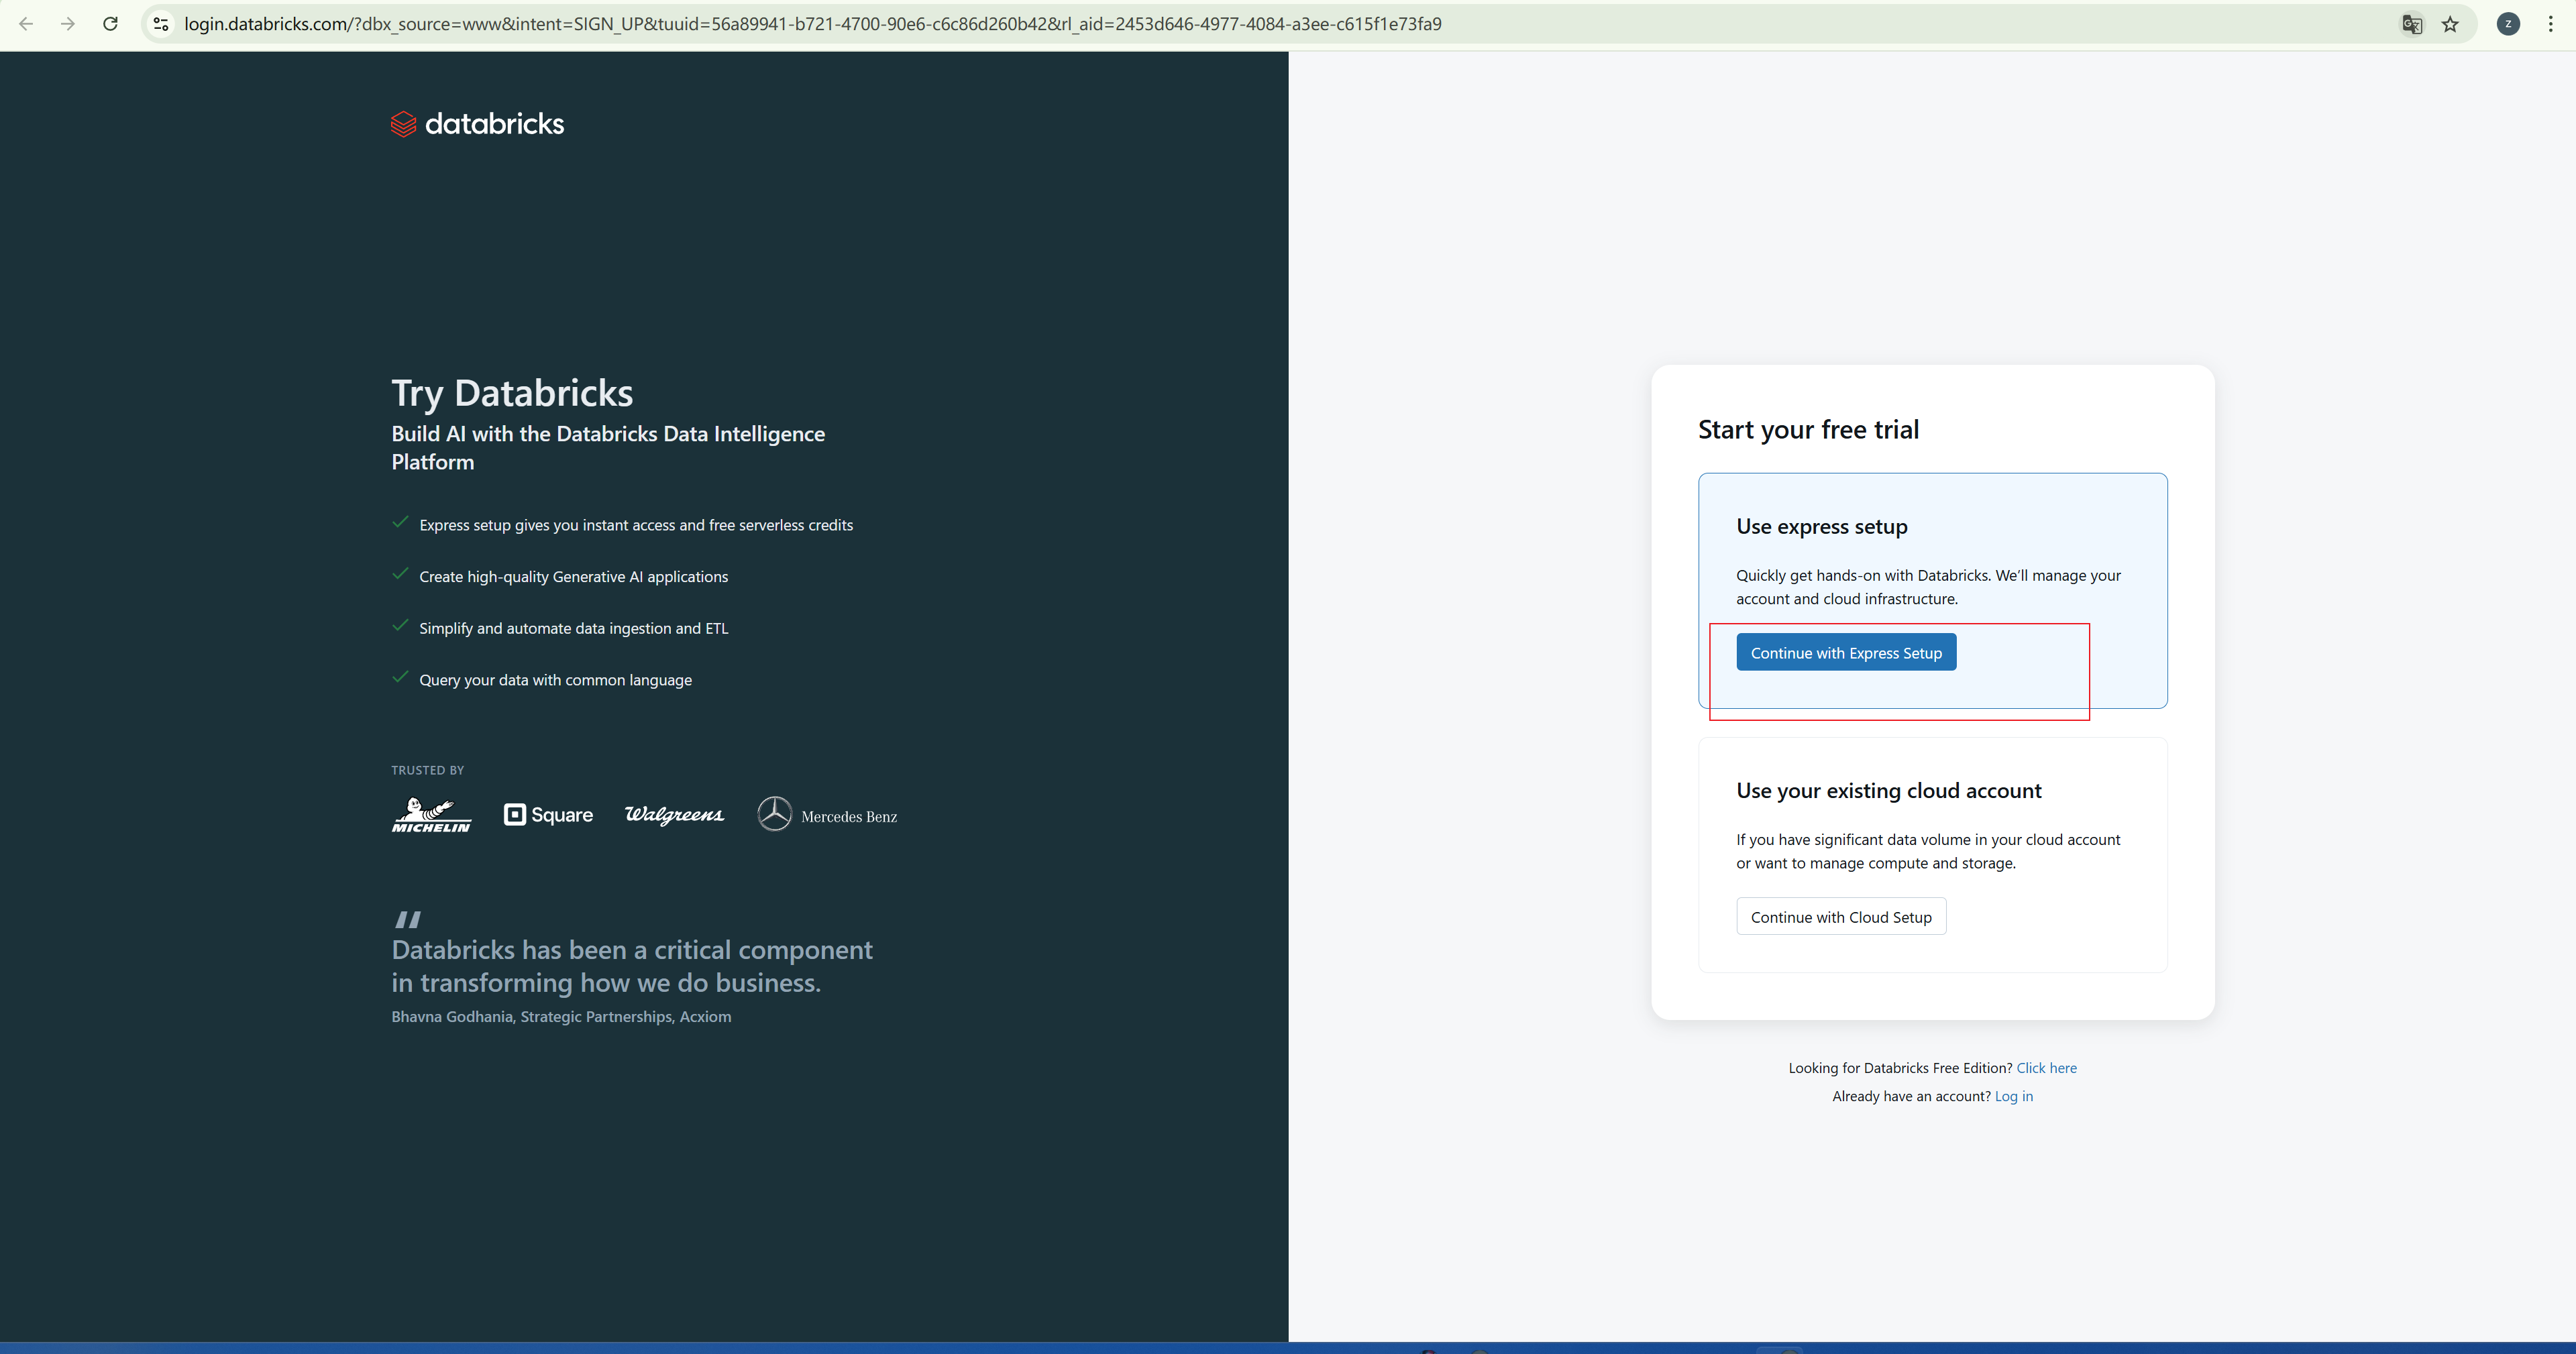Click 'Use your existing cloud account' title
The height and width of the screenshot is (1354, 2576).
tap(1889, 791)
